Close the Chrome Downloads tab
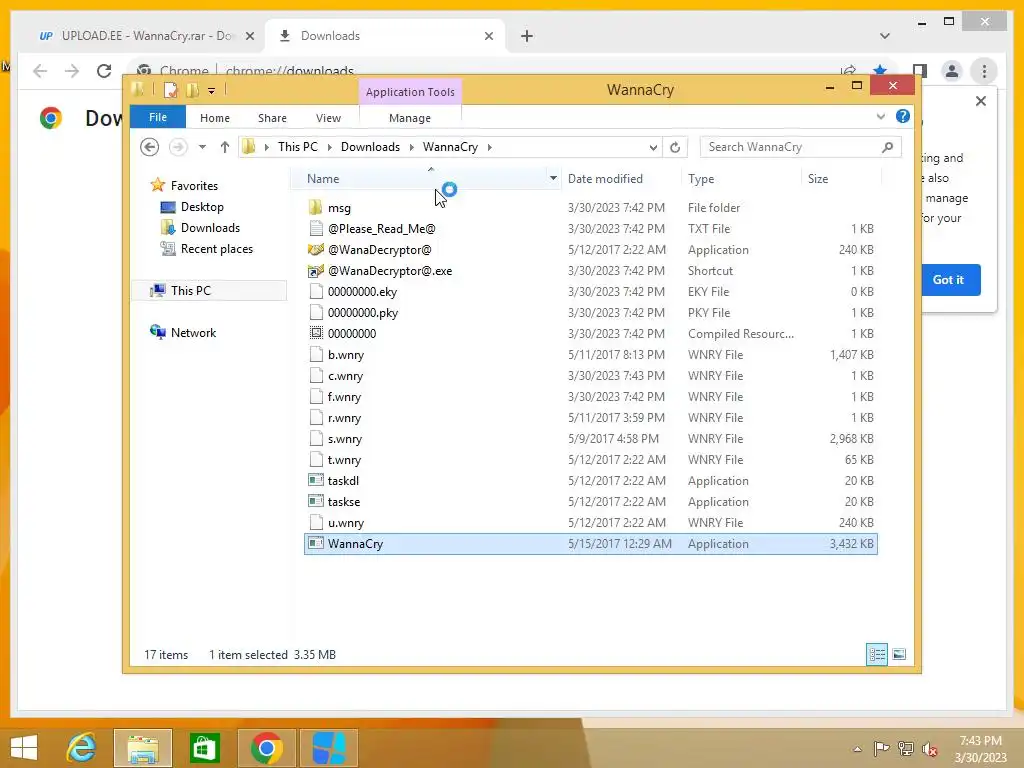 488,36
